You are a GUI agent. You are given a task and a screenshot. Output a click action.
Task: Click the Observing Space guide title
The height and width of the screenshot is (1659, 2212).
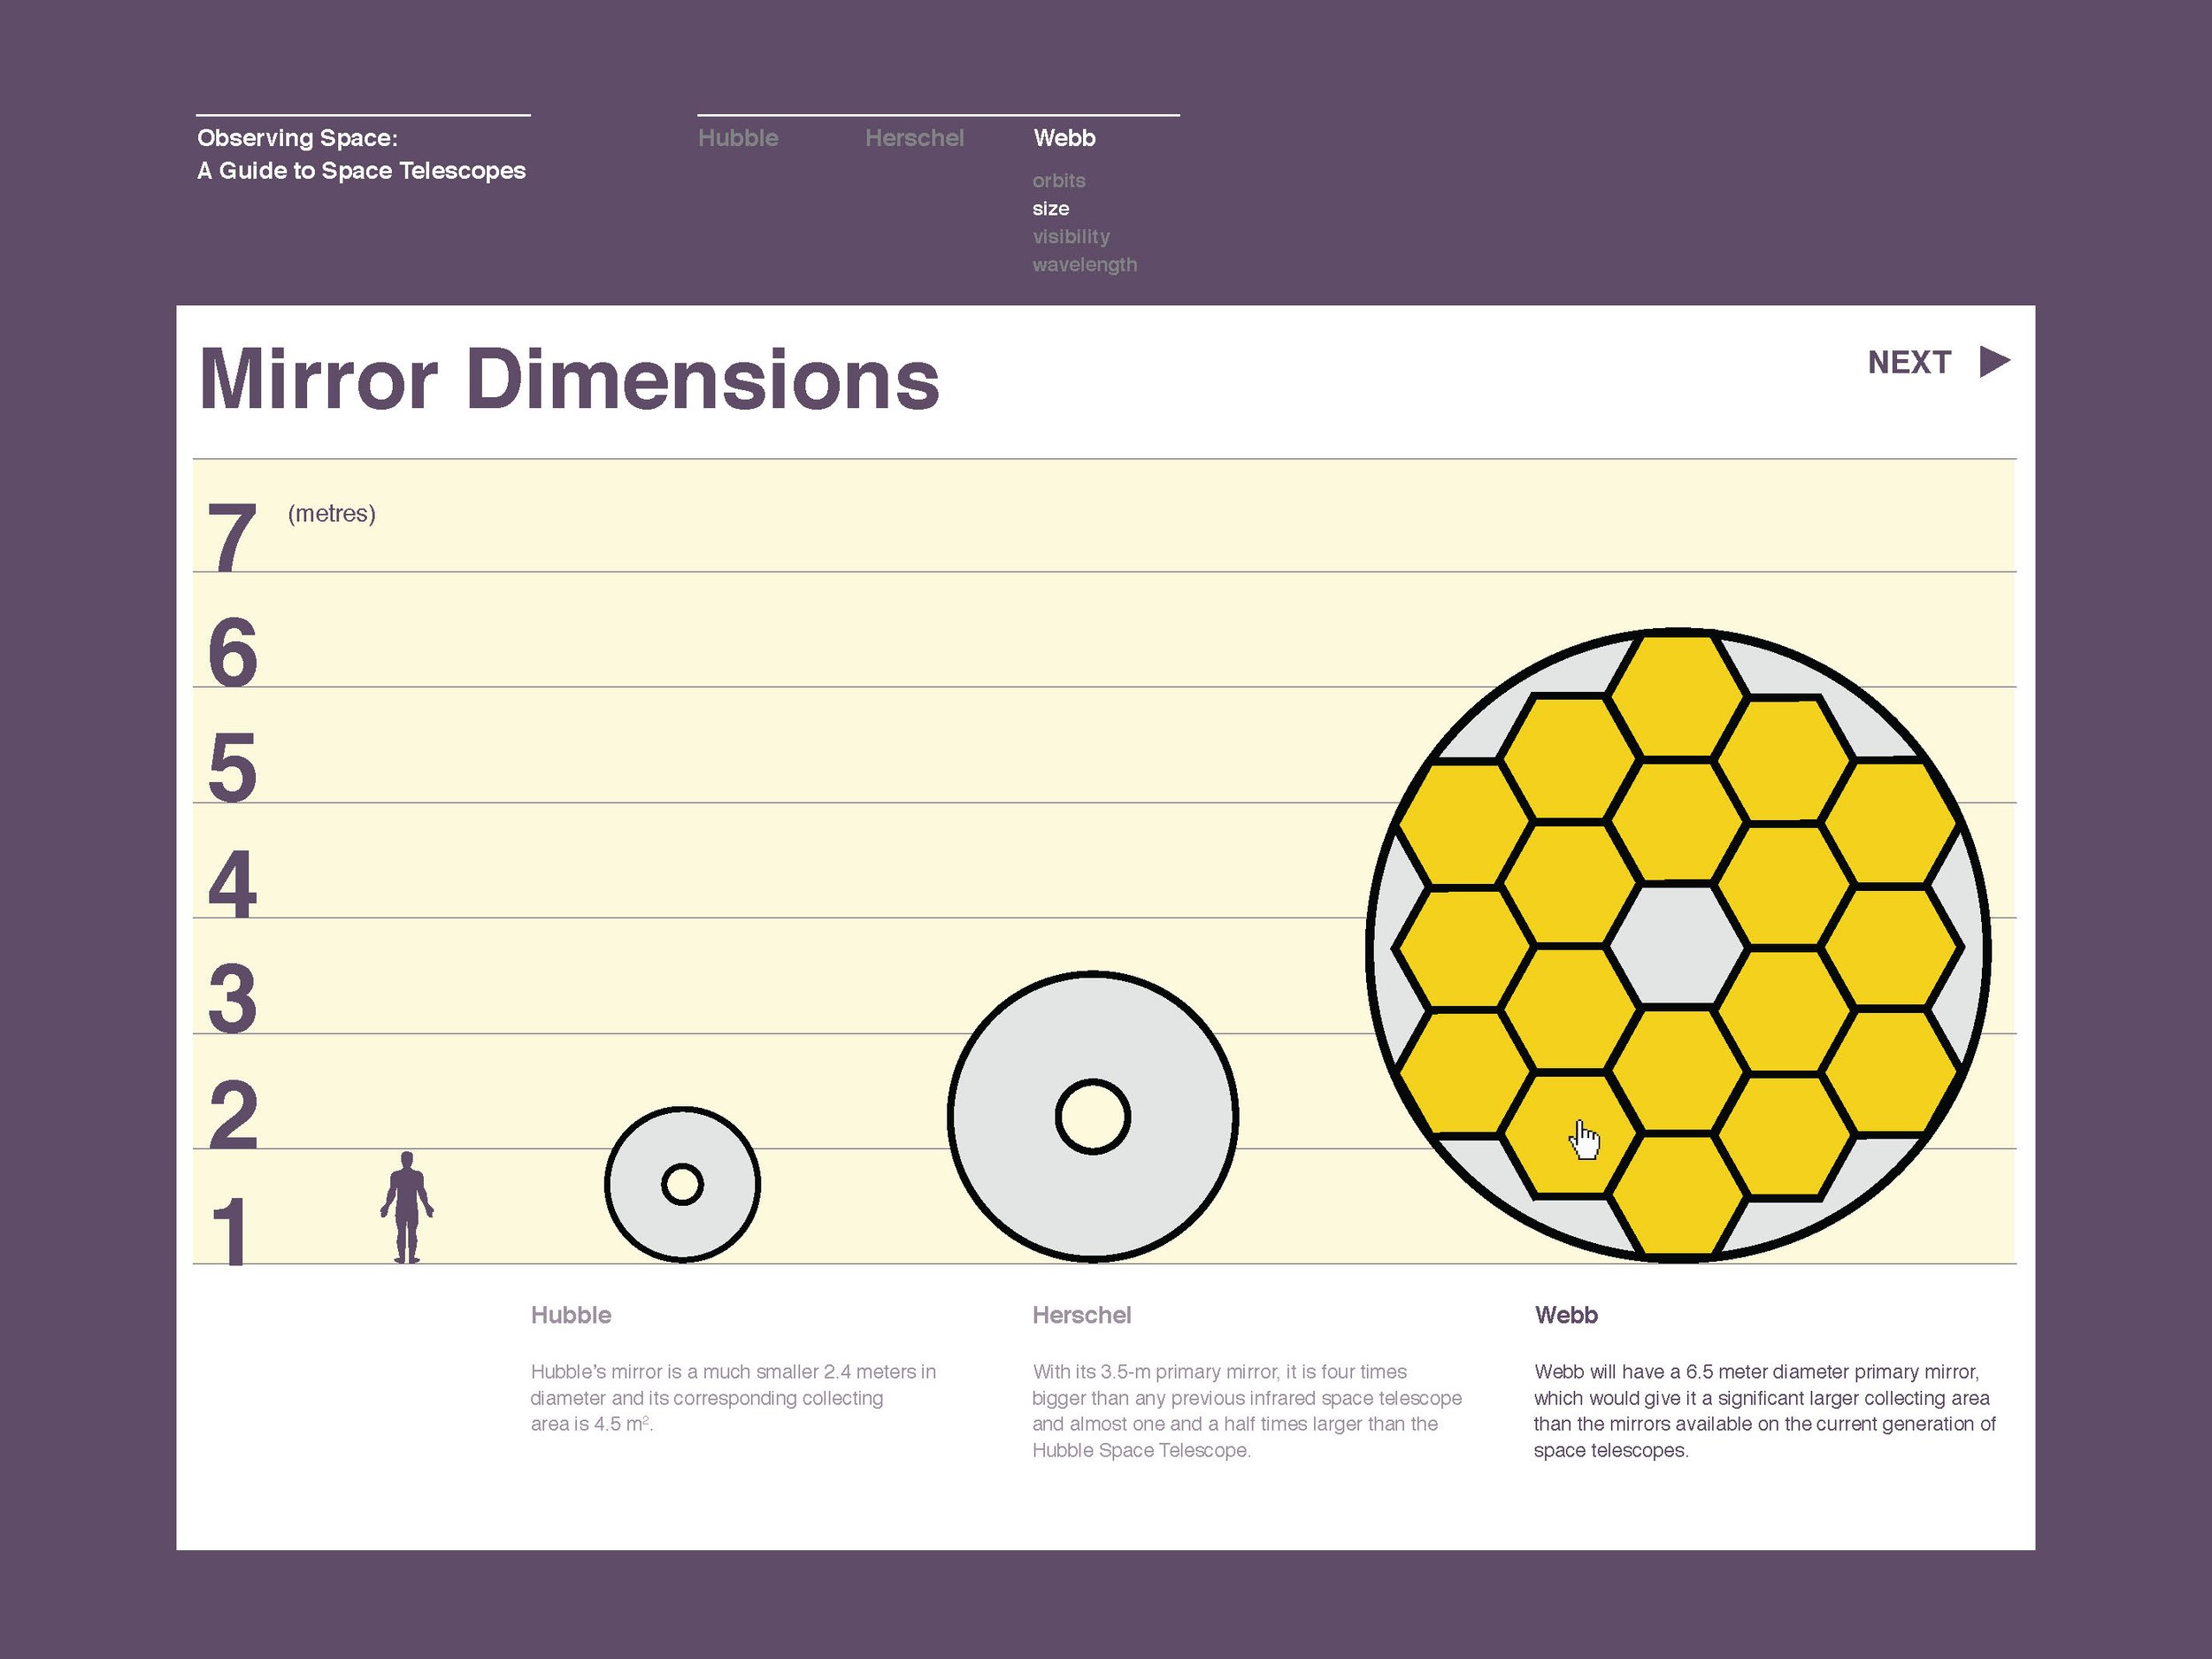[361, 154]
